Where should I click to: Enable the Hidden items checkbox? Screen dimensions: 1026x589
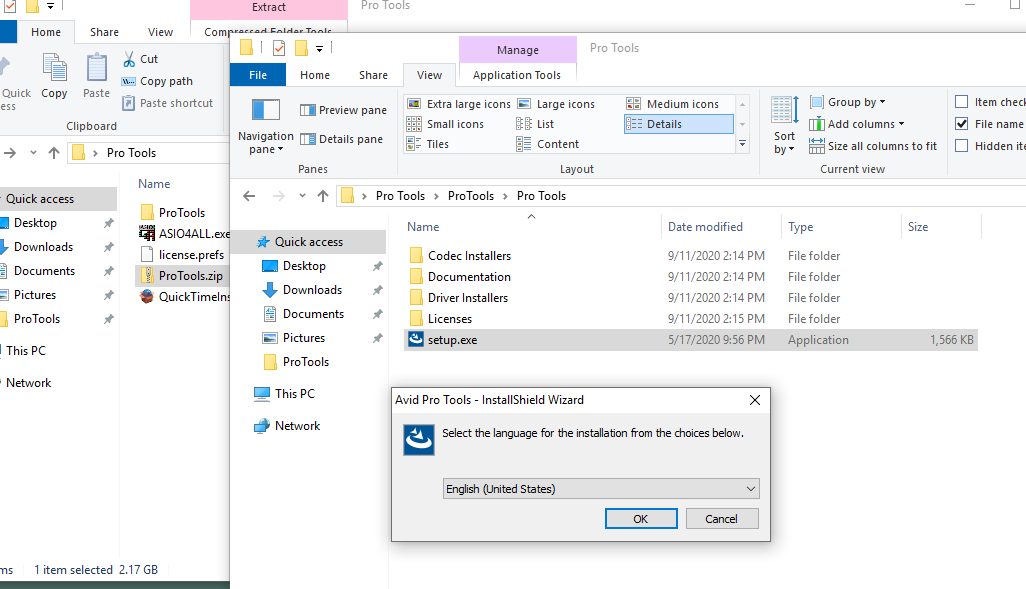(x=962, y=146)
